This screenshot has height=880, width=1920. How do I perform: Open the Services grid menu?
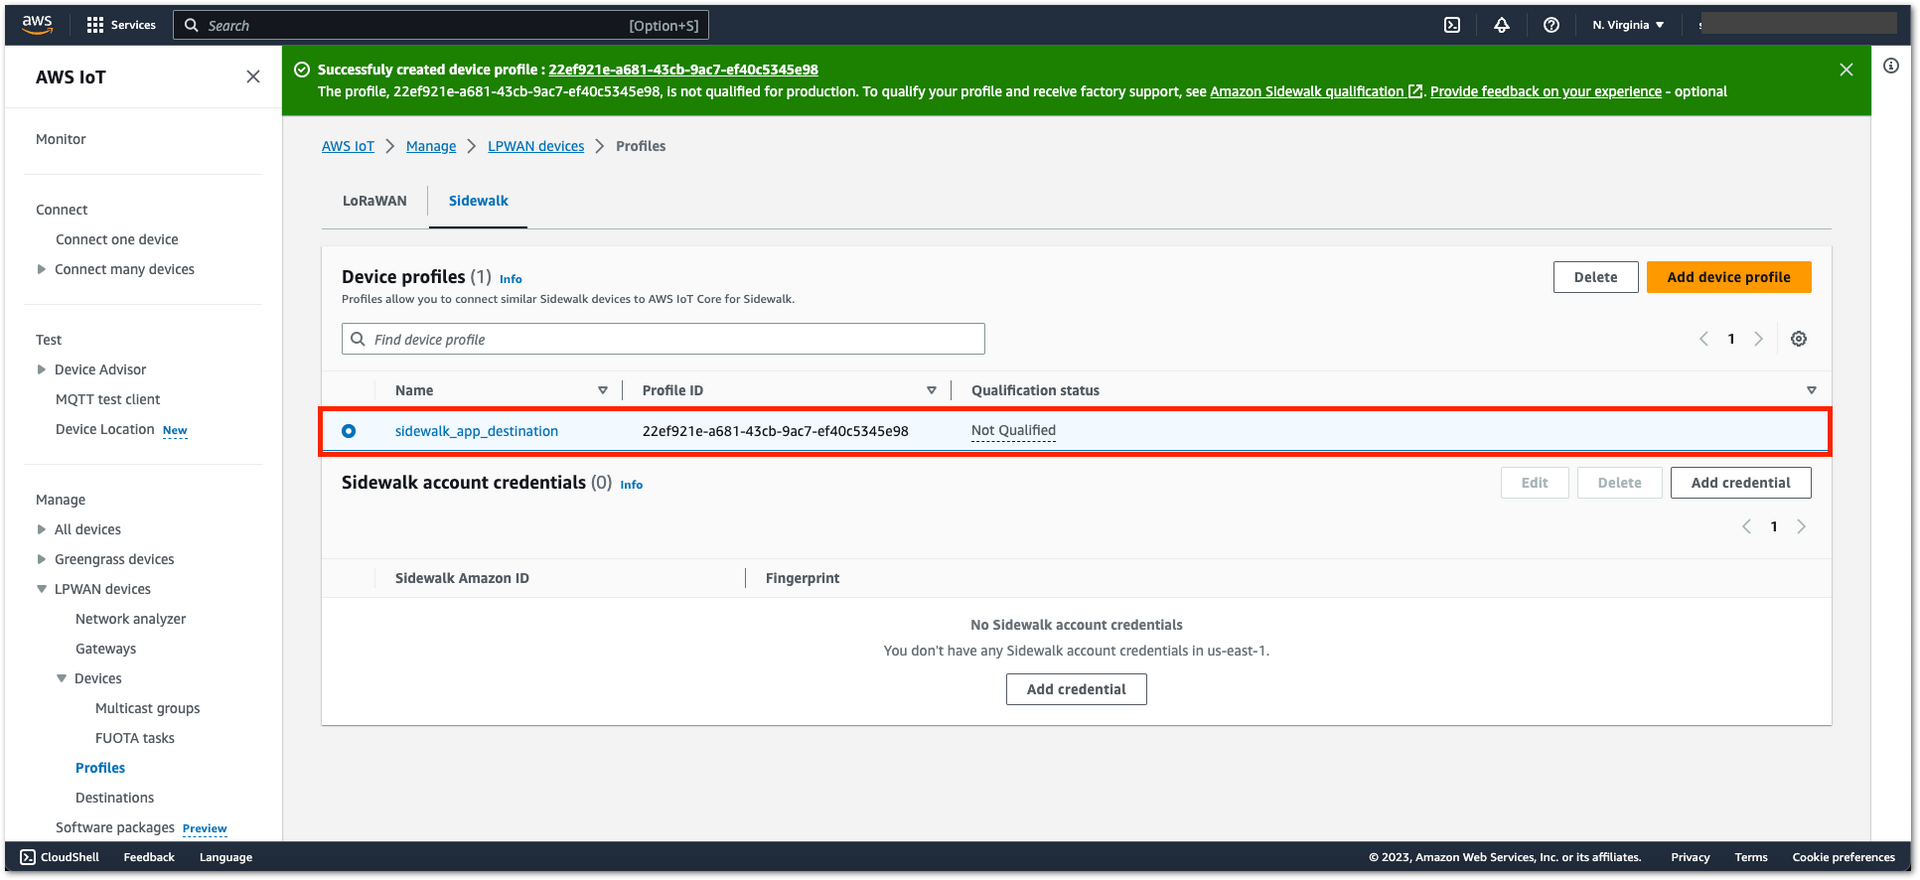(121, 25)
